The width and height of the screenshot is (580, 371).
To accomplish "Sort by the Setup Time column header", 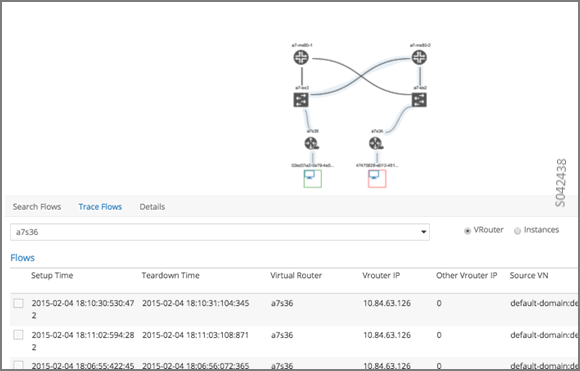I will (x=52, y=276).
